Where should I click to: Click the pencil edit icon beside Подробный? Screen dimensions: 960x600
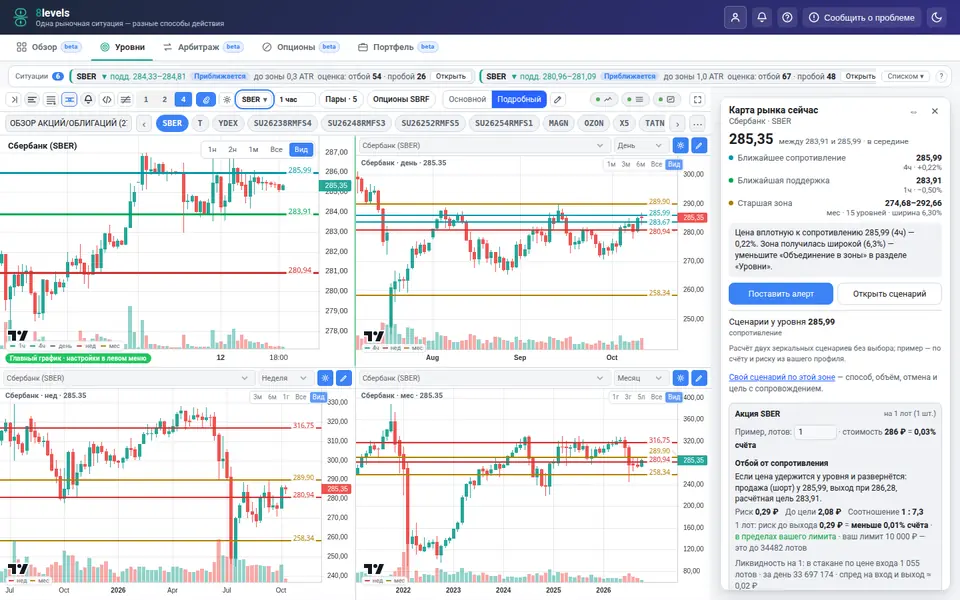pyautogui.click(x=557, y=99)
